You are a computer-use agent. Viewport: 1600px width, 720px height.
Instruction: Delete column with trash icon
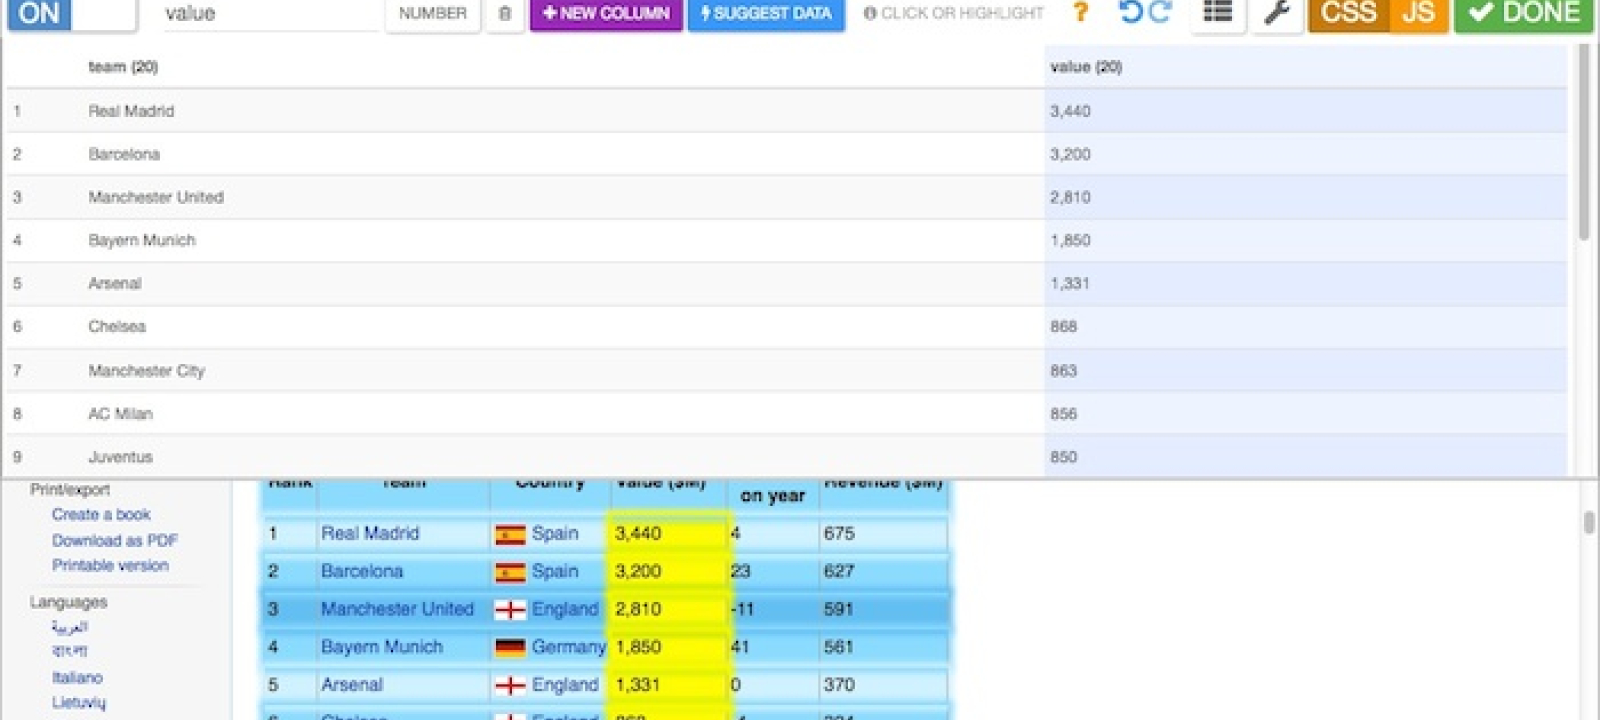pyautogui.click(x=505, y=14)
